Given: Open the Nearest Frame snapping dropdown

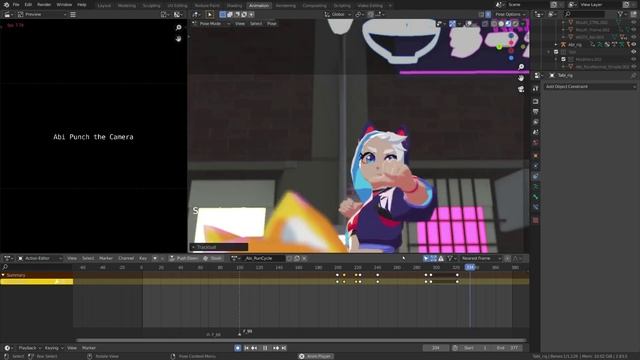Looking at the screenshot, I should pyautogui.click(x=481, y=258).
